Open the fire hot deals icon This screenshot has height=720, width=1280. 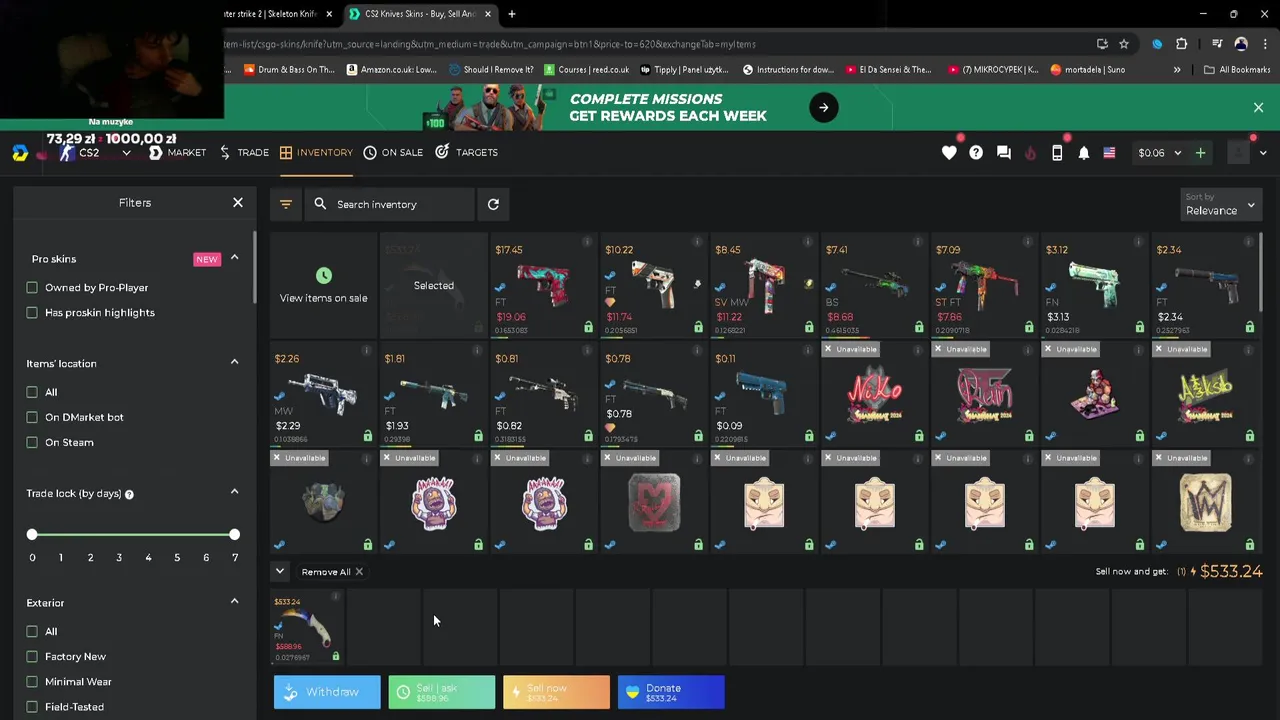[1030, 153]
